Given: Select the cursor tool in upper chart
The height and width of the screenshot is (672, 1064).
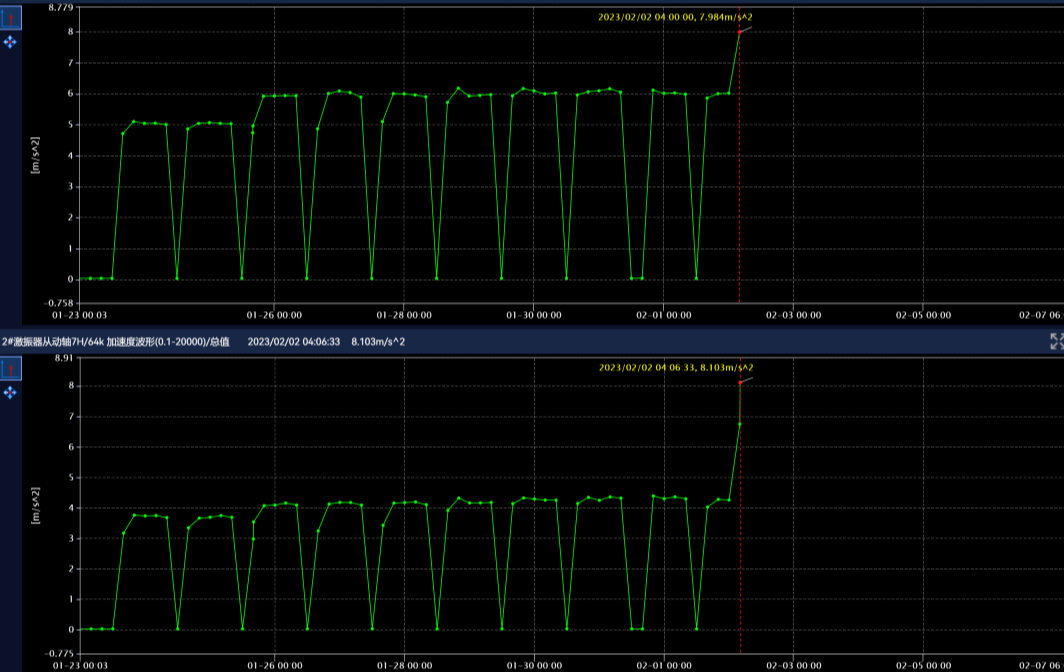Looking at the screenshot, I should coord(10,18).
